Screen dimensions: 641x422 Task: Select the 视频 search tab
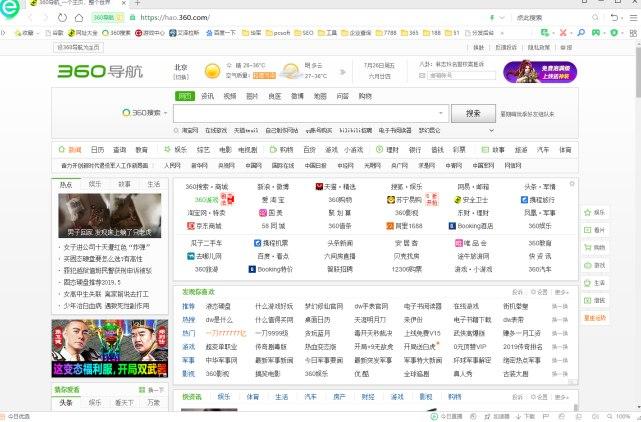[x=230, y=96]
